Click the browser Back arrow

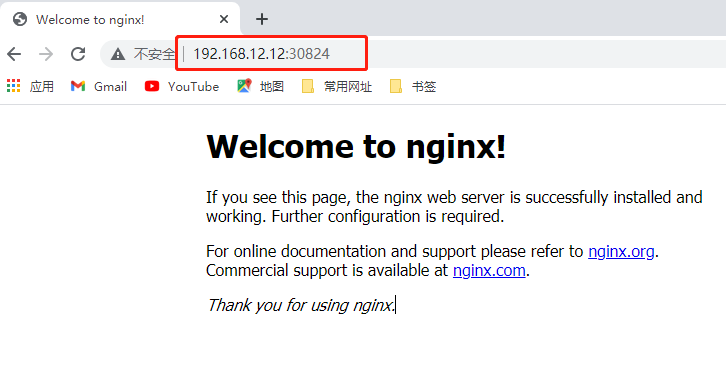(14, 54)
